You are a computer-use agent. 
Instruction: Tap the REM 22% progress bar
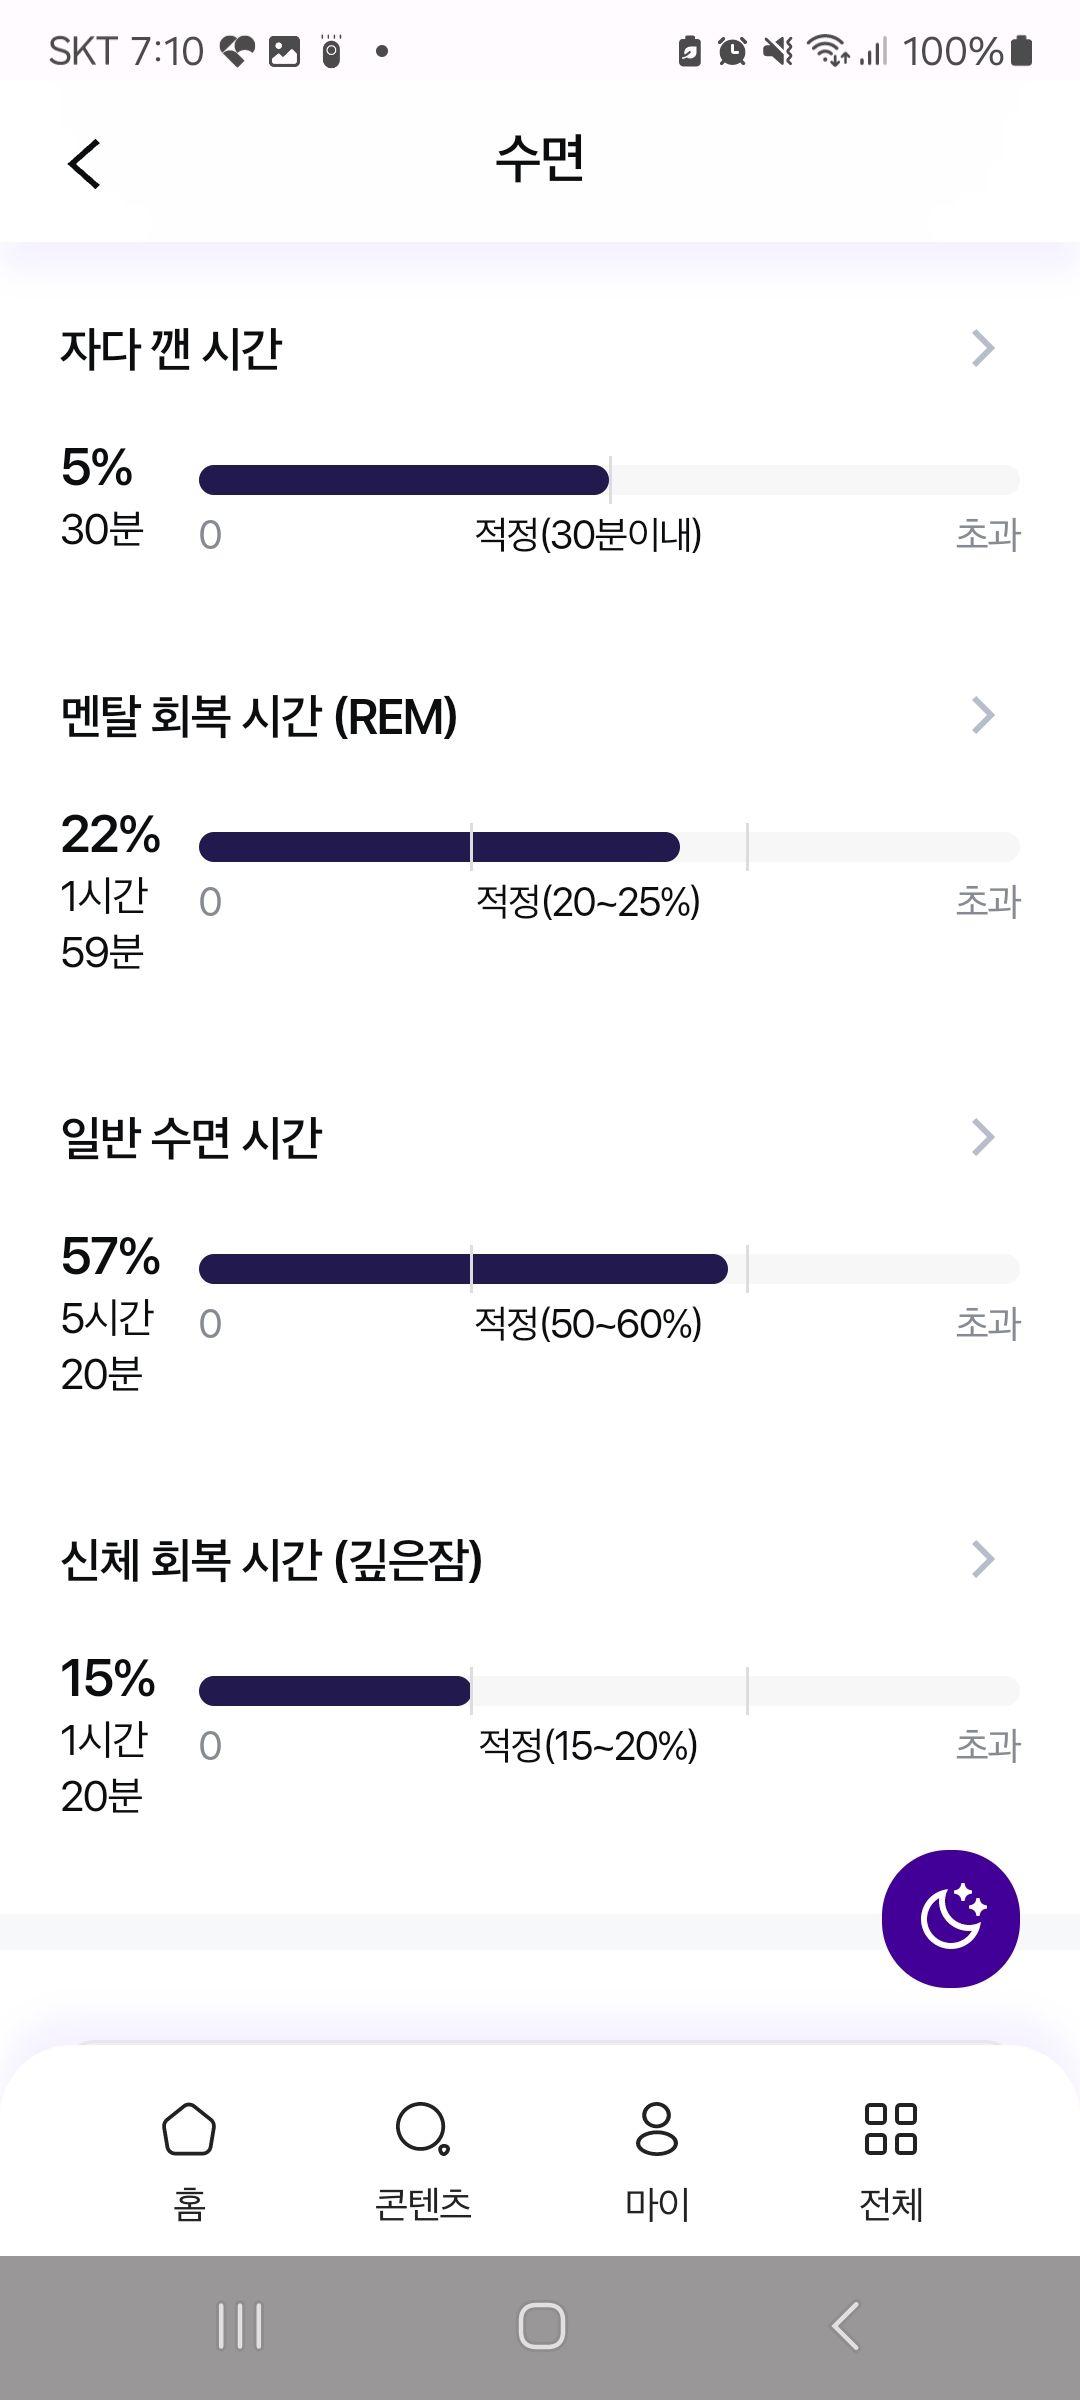click(609, 847)
